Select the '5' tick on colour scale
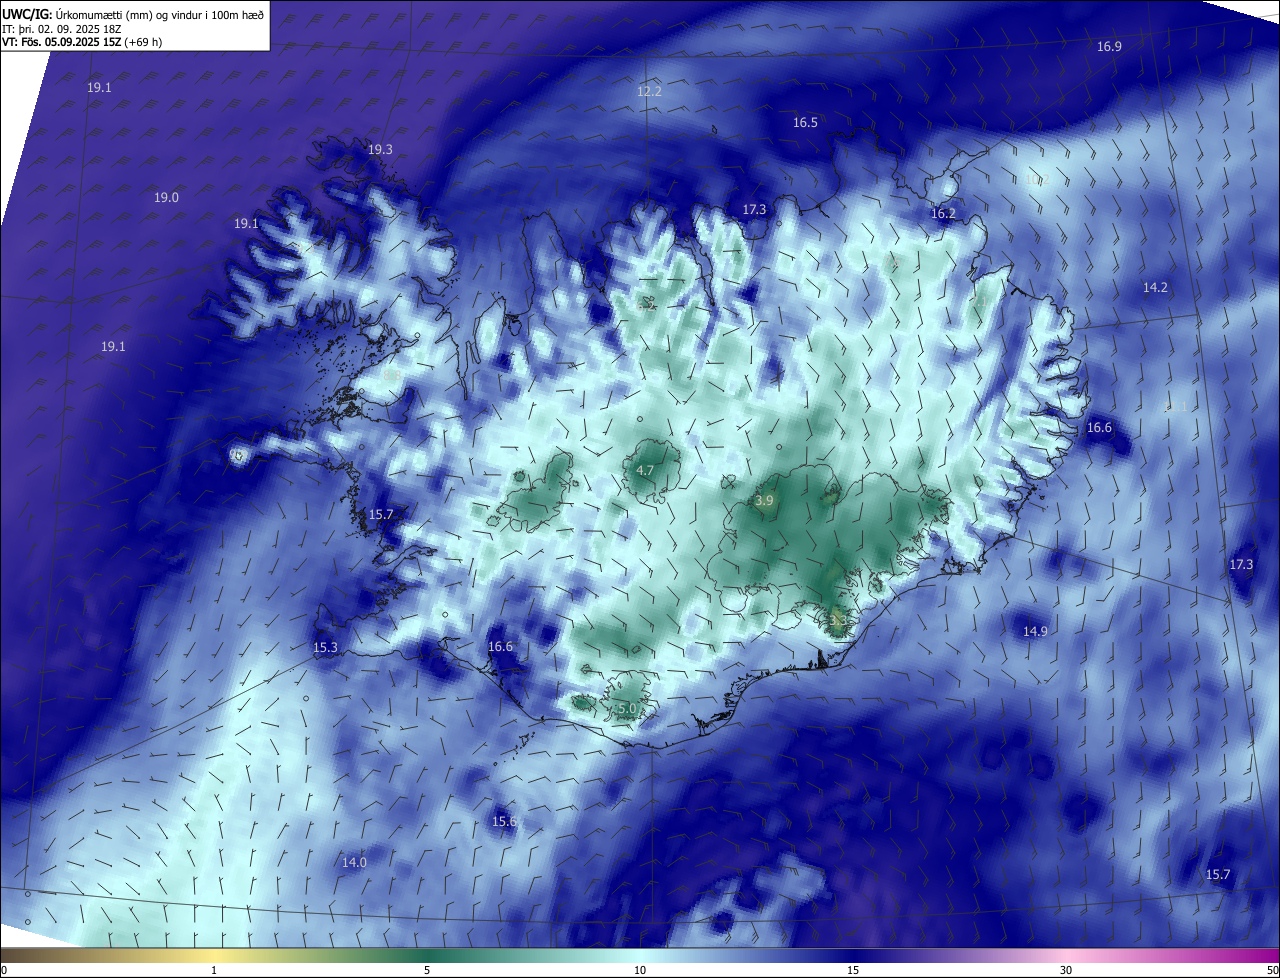The height and width of the screenshot is (978, 1280). [427, 970]
